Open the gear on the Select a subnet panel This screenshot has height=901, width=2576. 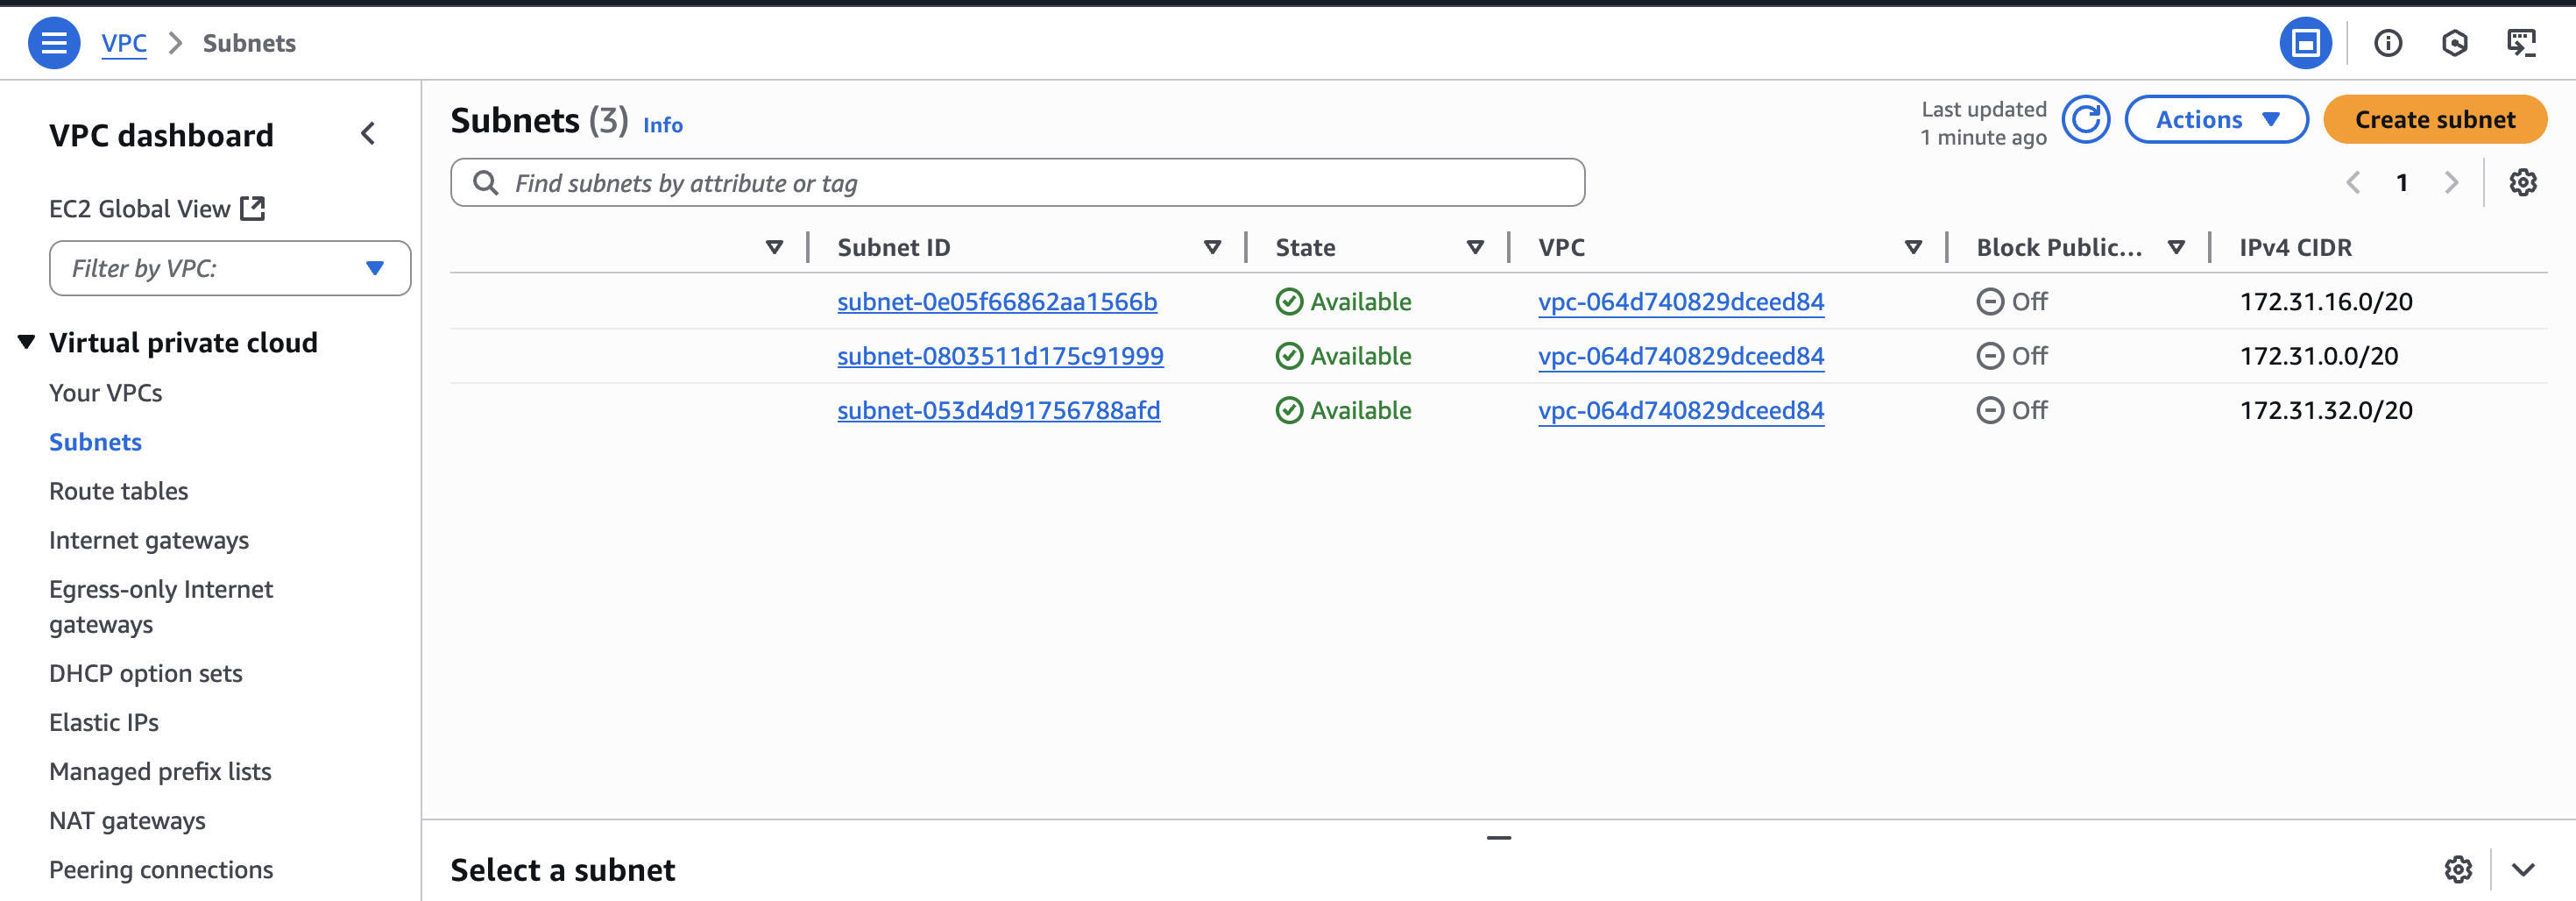(x=2458, y=869)
